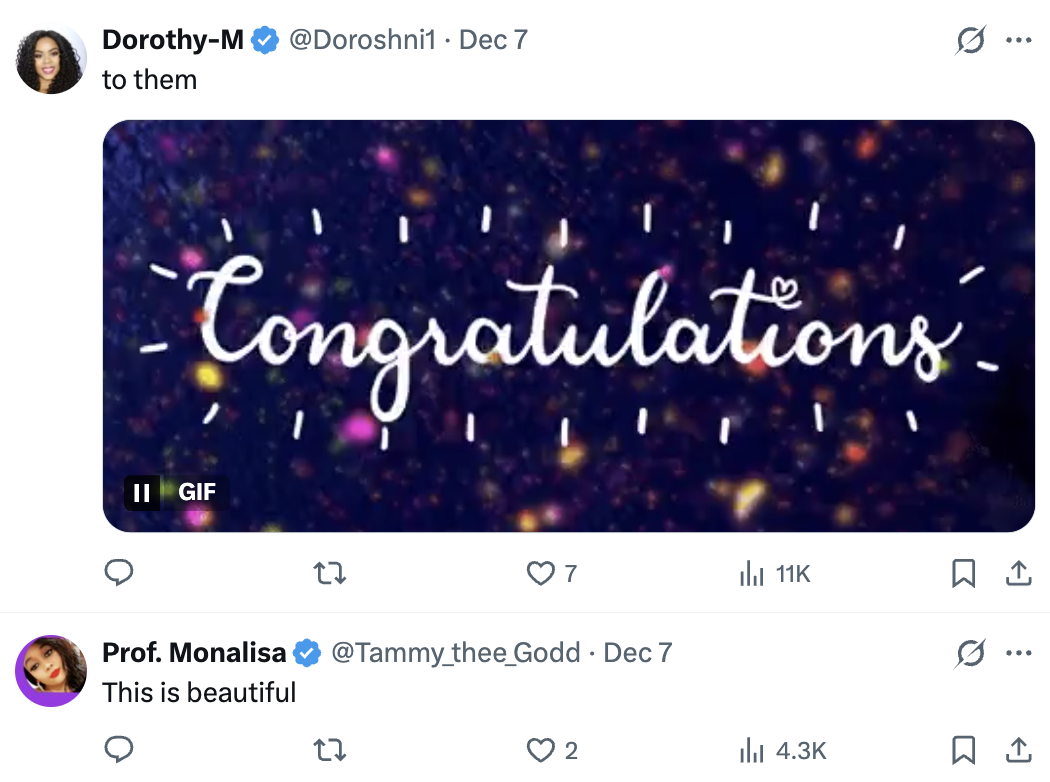The height and width of the screenshot is (782, 1050).
Task: Open Grok icon on Dorothy-M's tweet
Action: 969,41
